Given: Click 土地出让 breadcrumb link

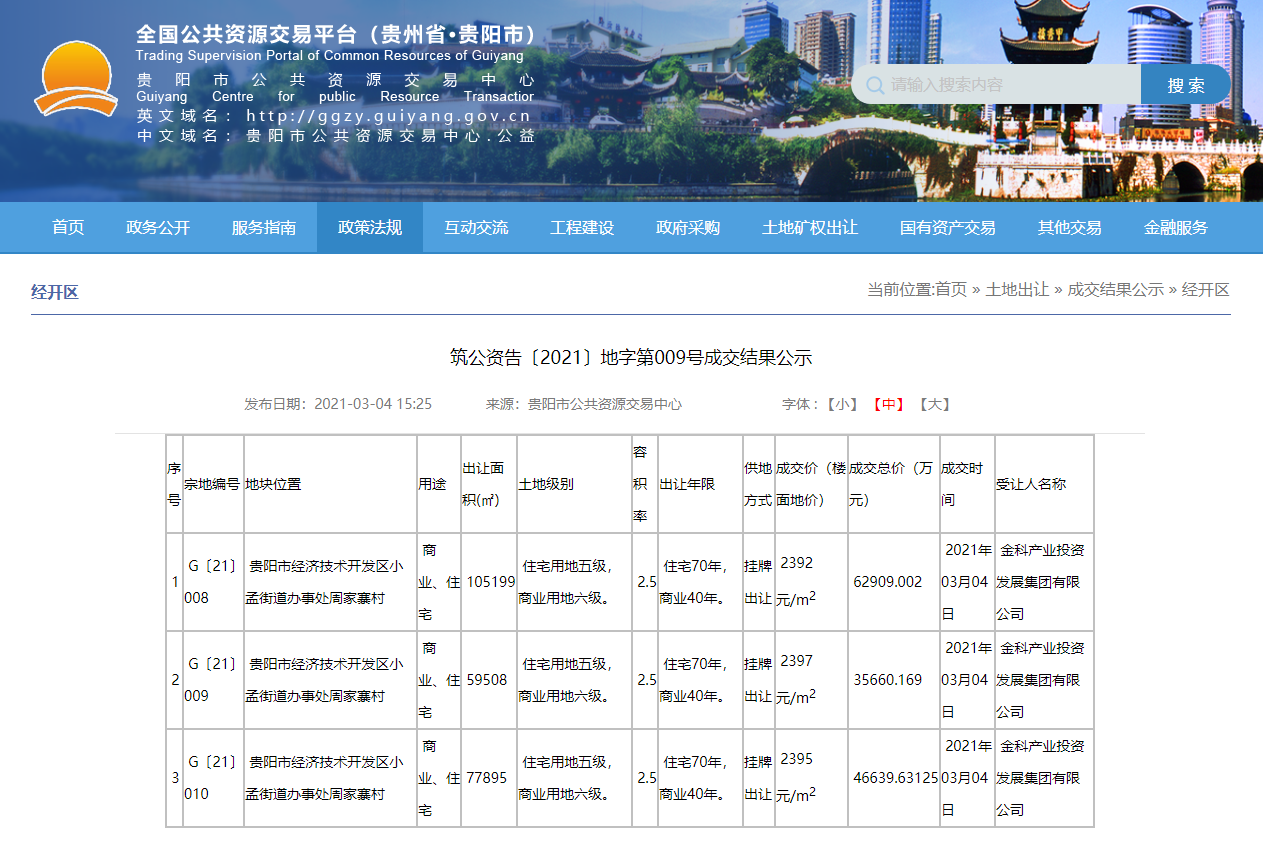Looking at the screenshot, I should click(1017, 290).
